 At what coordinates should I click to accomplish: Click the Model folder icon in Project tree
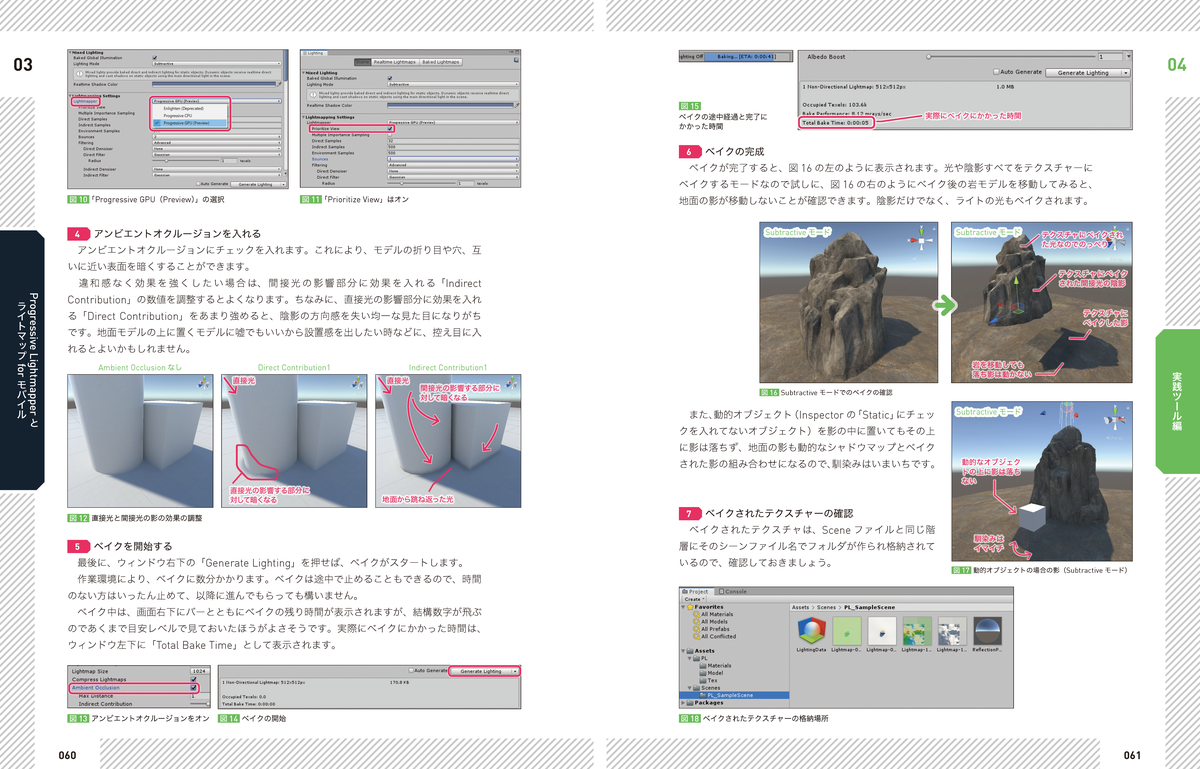coord(703,673)
